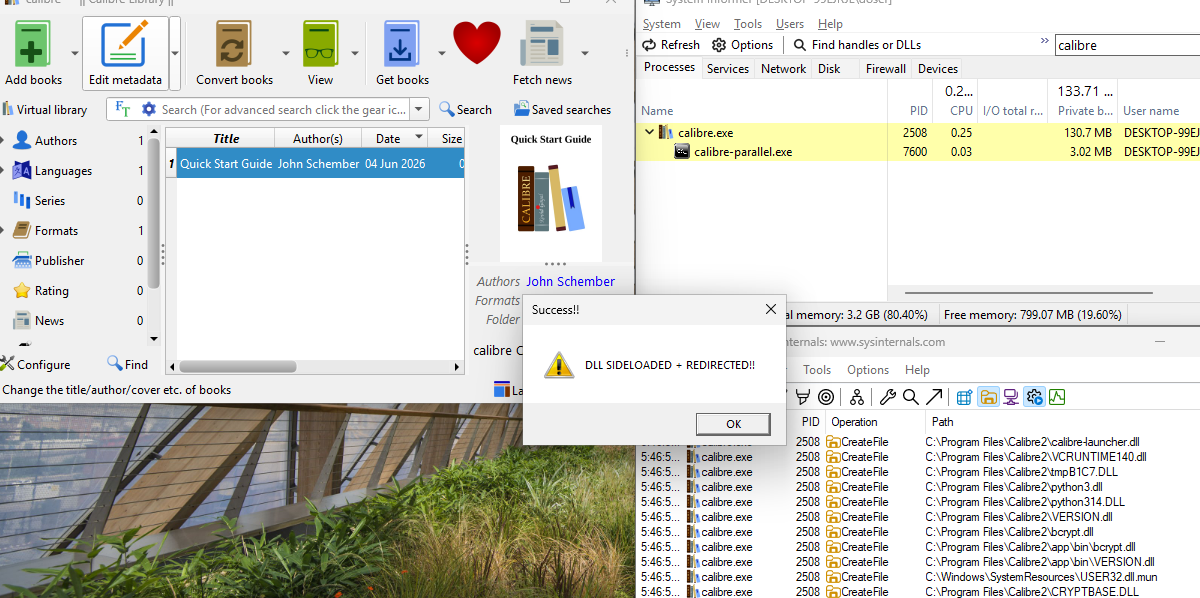Click the Find button in Tag browser
1200x598 pixels.
pos(127,364)
